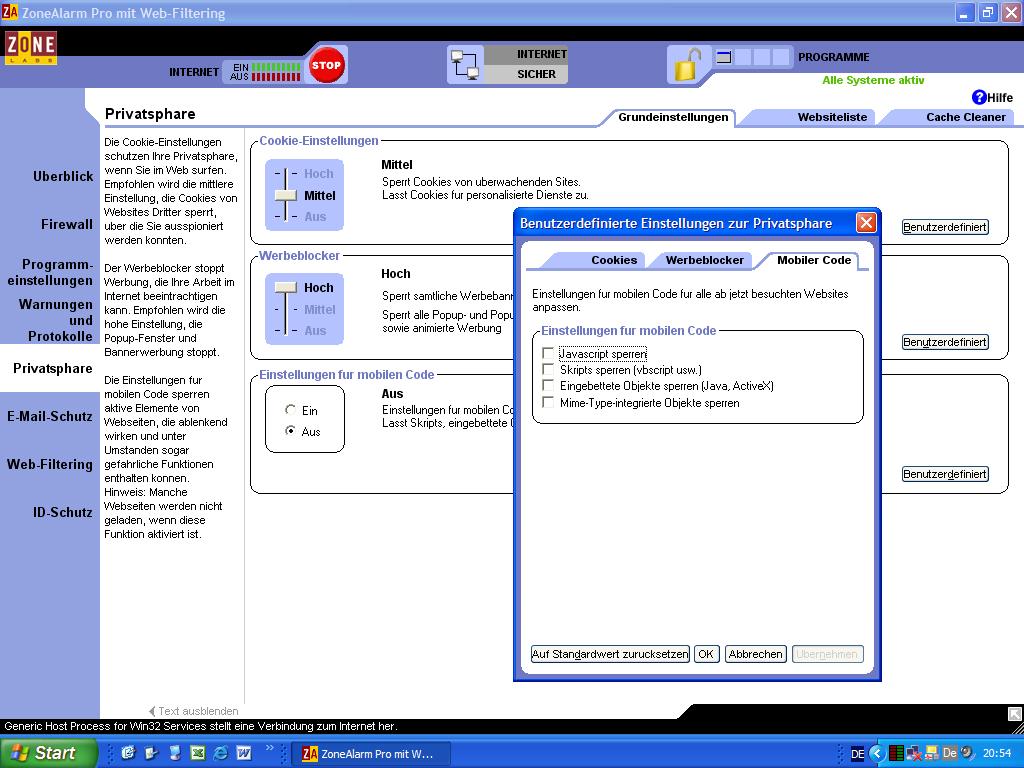Click Benutzerdefiniert in Cookie-Einstellungen section
Screen dimensions: 1024x768
tap(944, 227)
